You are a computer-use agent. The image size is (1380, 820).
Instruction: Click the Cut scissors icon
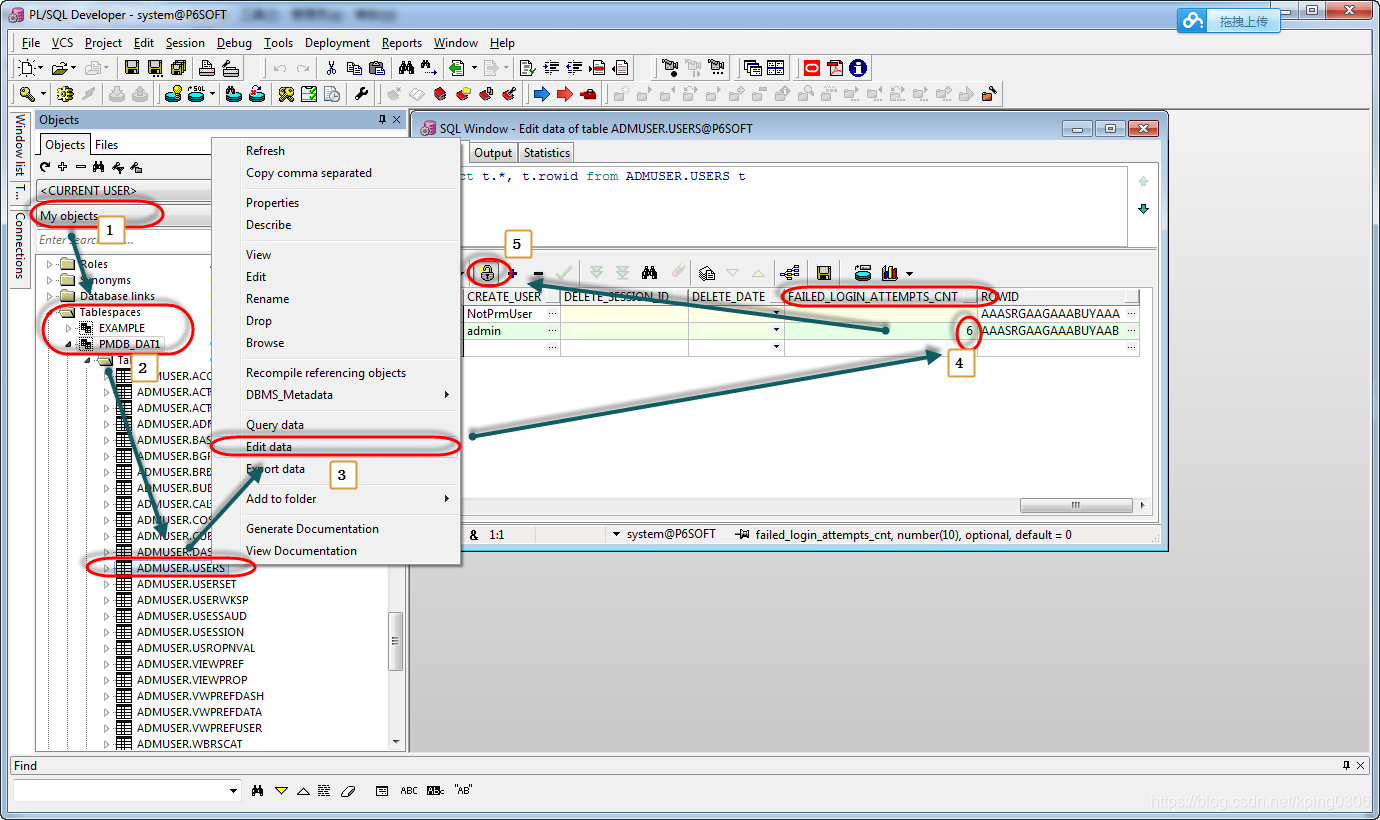331,68
